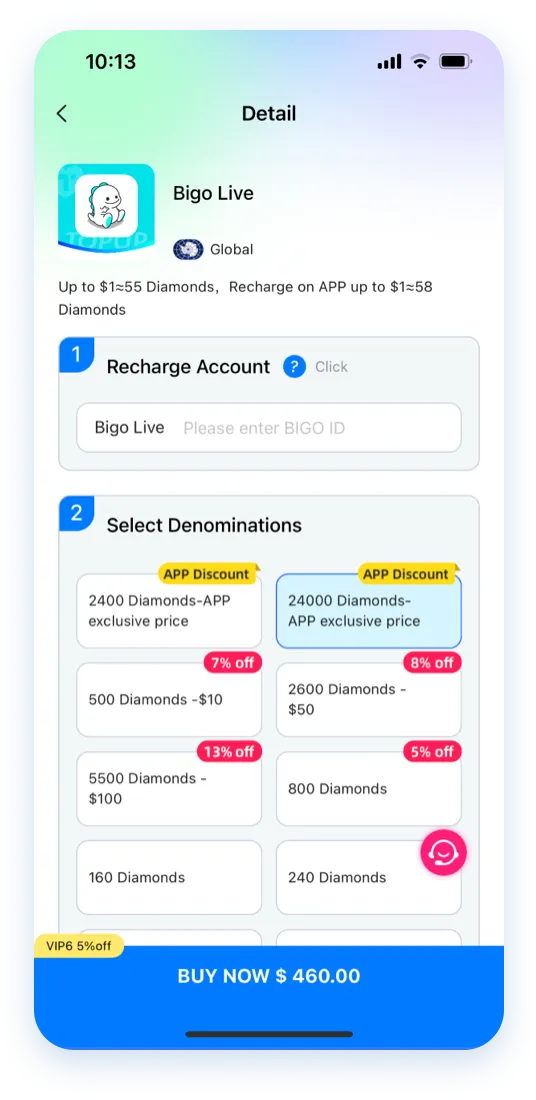Pick the 800 Diamonds denomination
536x1100 pixels.
[x=369, y=789]
